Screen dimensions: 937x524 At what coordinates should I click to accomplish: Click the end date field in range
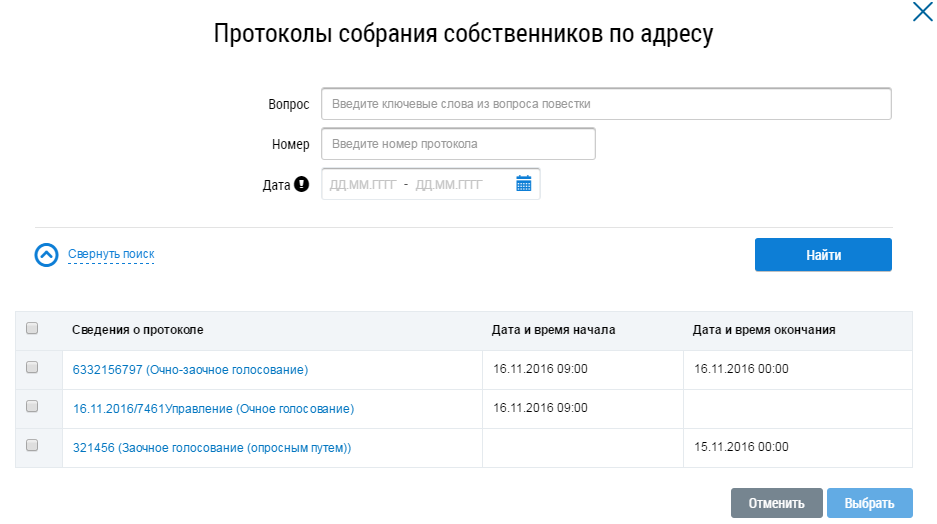(x=449, y=184)
